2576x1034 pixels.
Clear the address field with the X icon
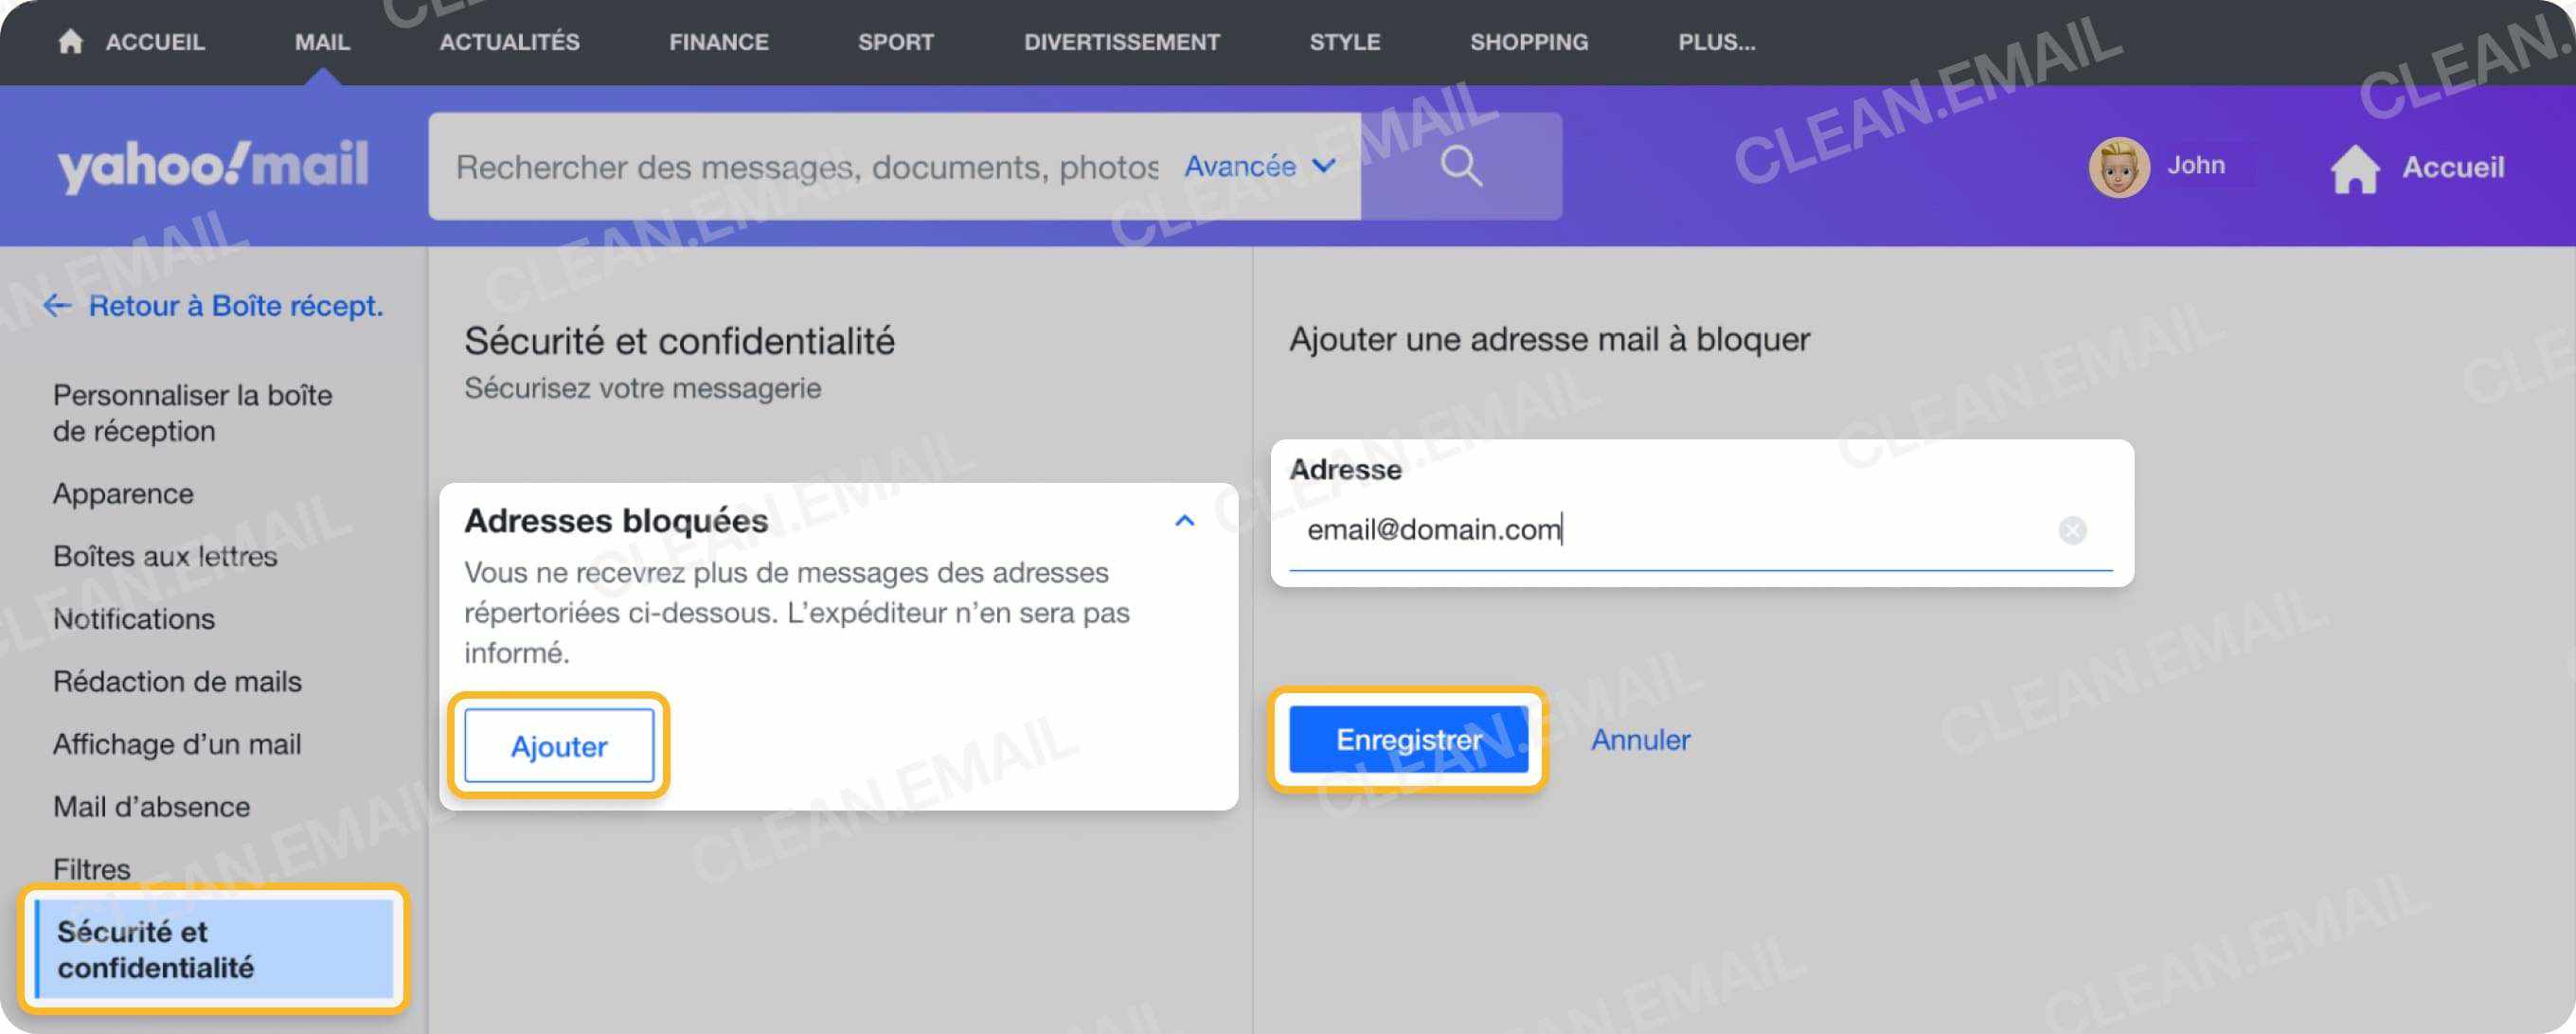click(x=2072, y=530)
